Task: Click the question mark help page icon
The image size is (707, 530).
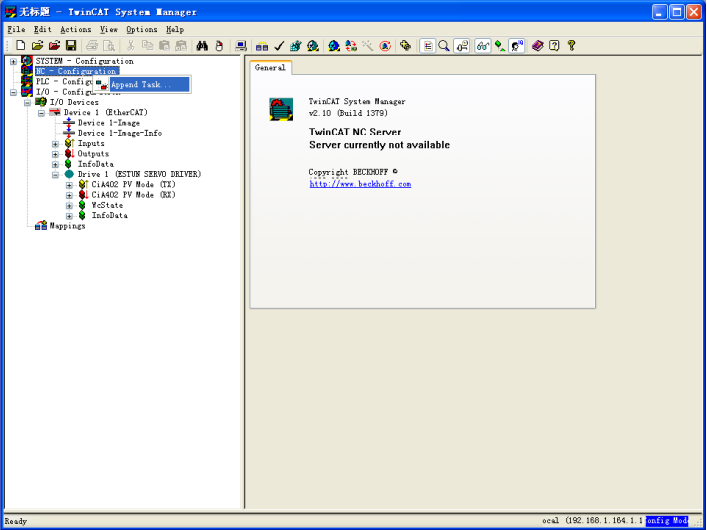Action: (554, 46)
